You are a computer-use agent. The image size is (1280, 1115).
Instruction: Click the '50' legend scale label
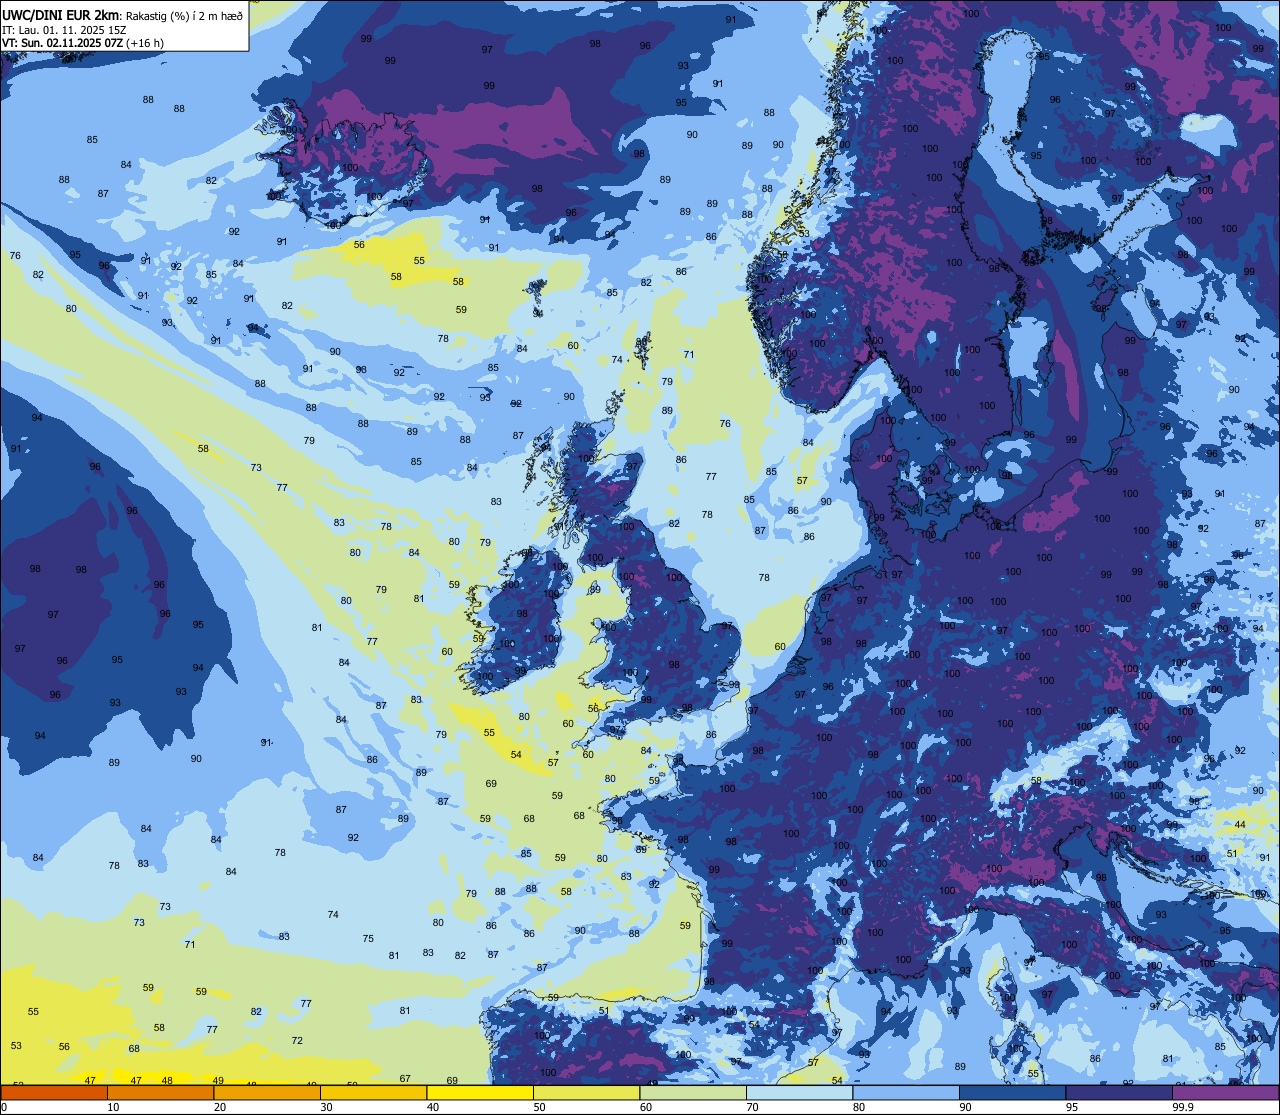point(539,1107)
